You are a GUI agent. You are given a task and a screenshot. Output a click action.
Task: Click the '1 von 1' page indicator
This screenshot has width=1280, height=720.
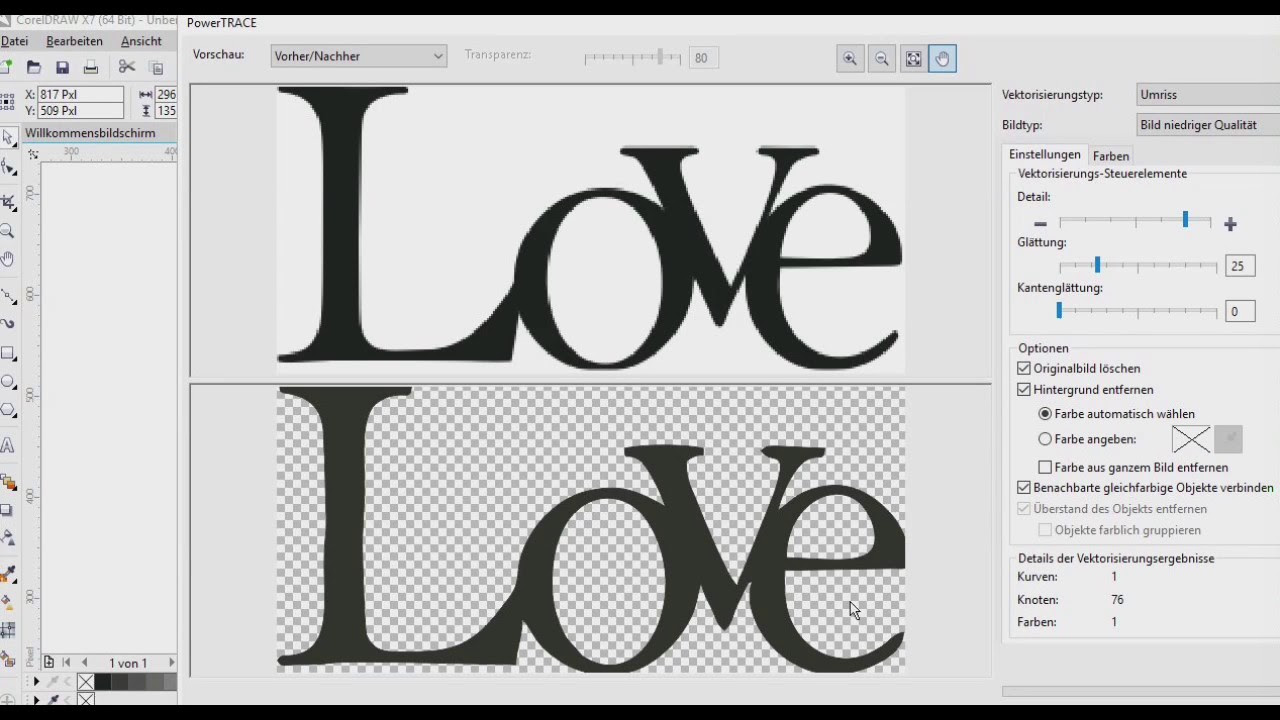[x=128, y=663]
